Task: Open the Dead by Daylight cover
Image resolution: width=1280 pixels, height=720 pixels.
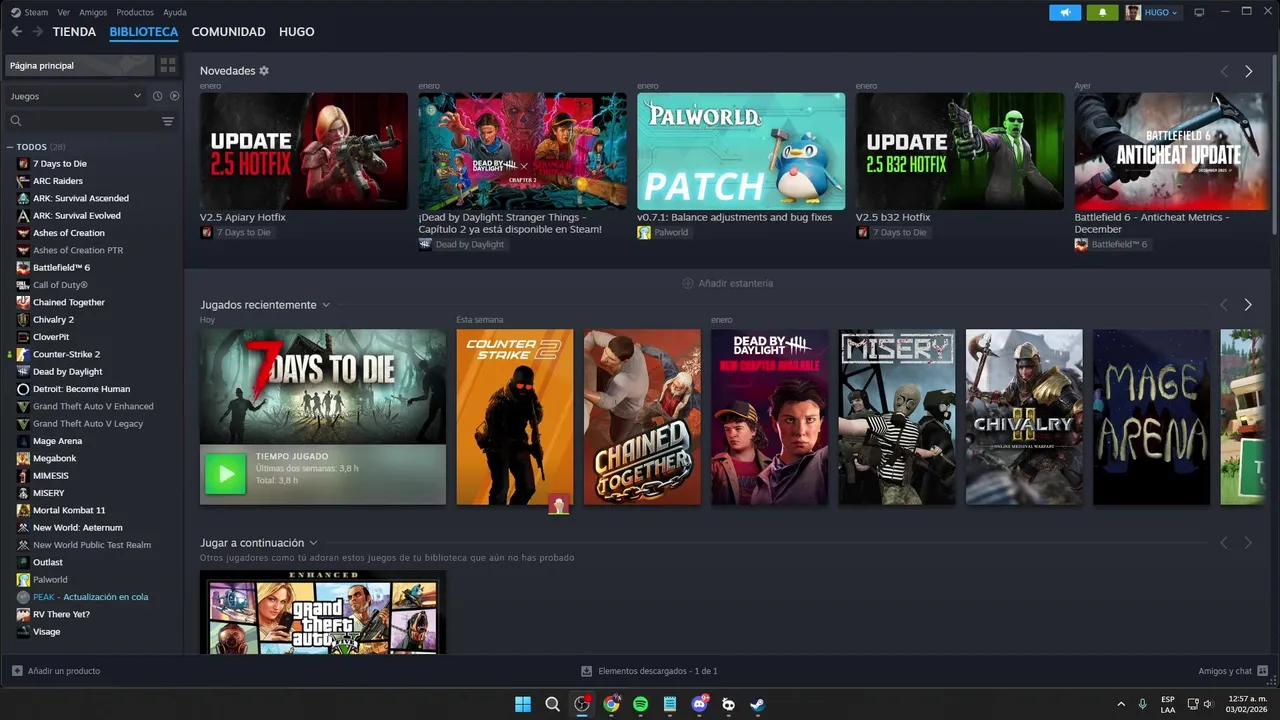Action: (770, 417)
